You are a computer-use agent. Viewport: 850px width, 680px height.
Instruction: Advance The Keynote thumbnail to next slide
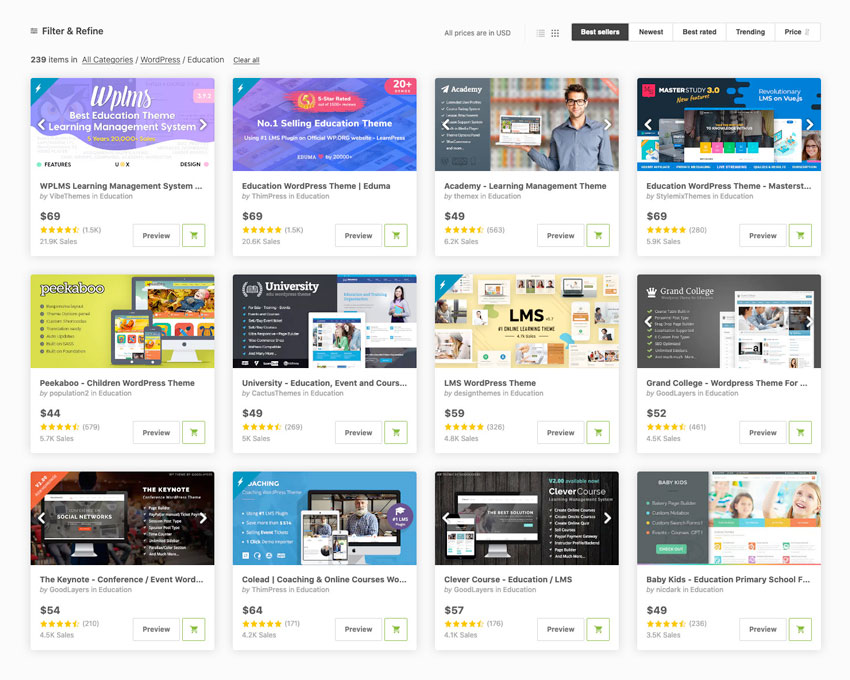(203, 518)
